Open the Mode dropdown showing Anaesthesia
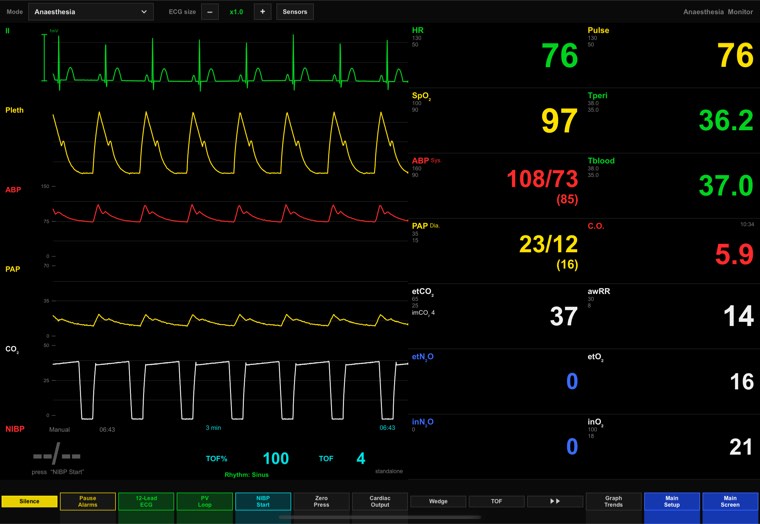This screenshot has height=524, width=760. tap(91, 12)
